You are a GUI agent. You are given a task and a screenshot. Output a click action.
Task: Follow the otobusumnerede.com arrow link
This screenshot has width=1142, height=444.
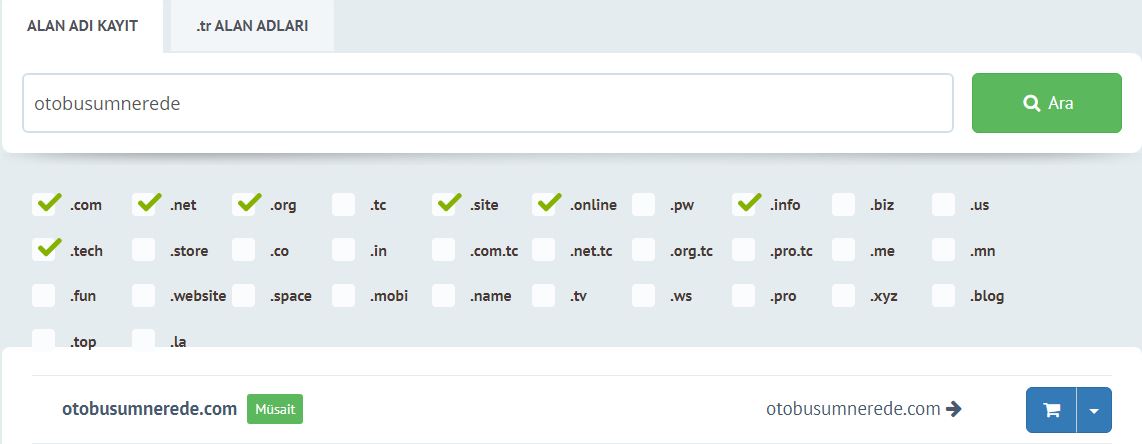pos(864,409)
